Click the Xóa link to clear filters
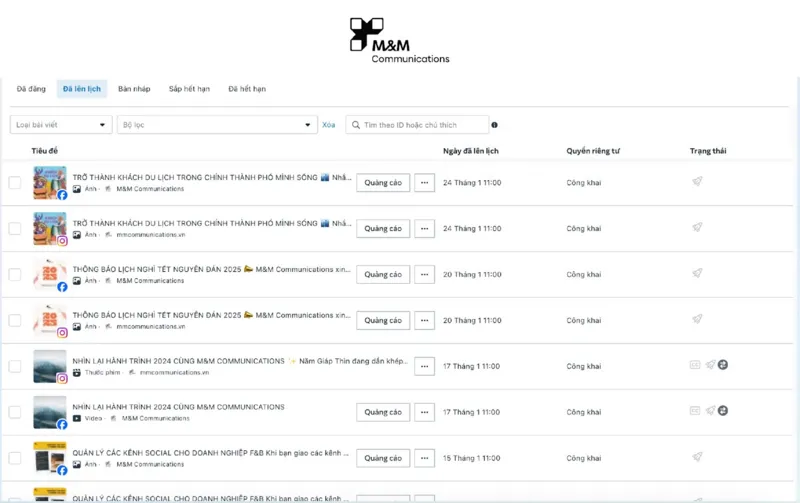Viewport: 800px width, 503px height. click(x=329, y=125)
